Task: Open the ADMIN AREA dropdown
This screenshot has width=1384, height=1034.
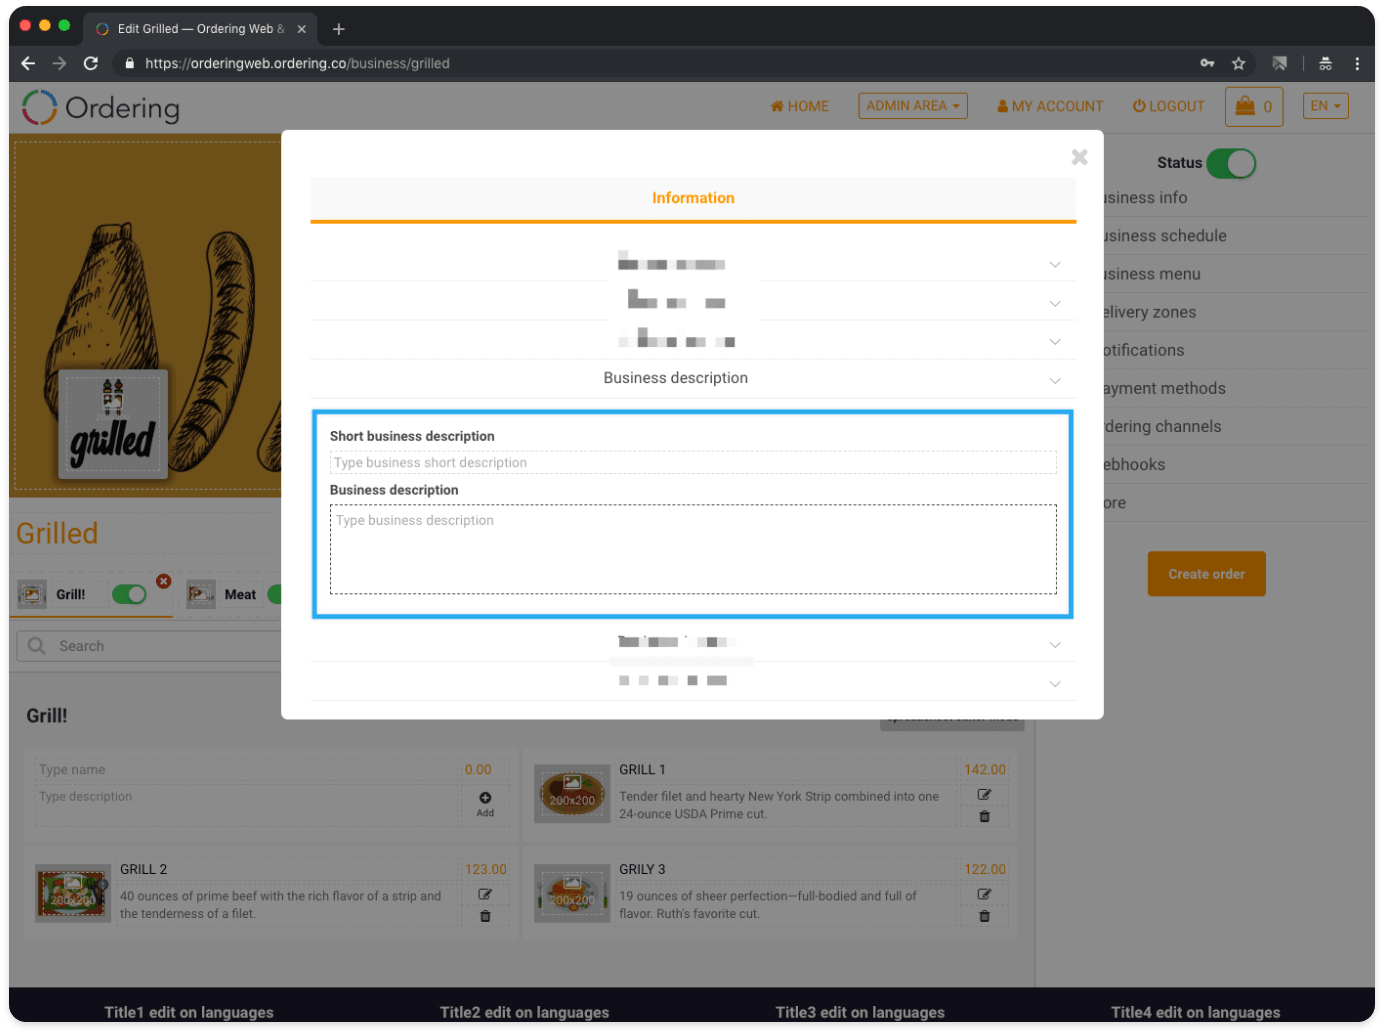Action: (913, 106)
